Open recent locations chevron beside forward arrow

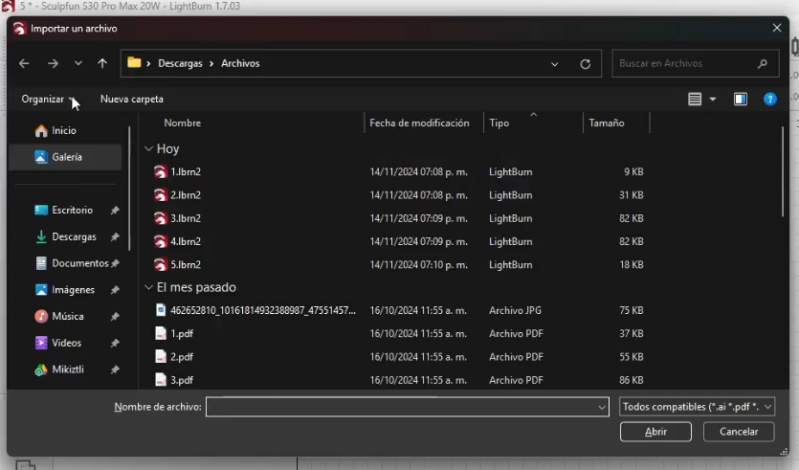coord(78,63)
